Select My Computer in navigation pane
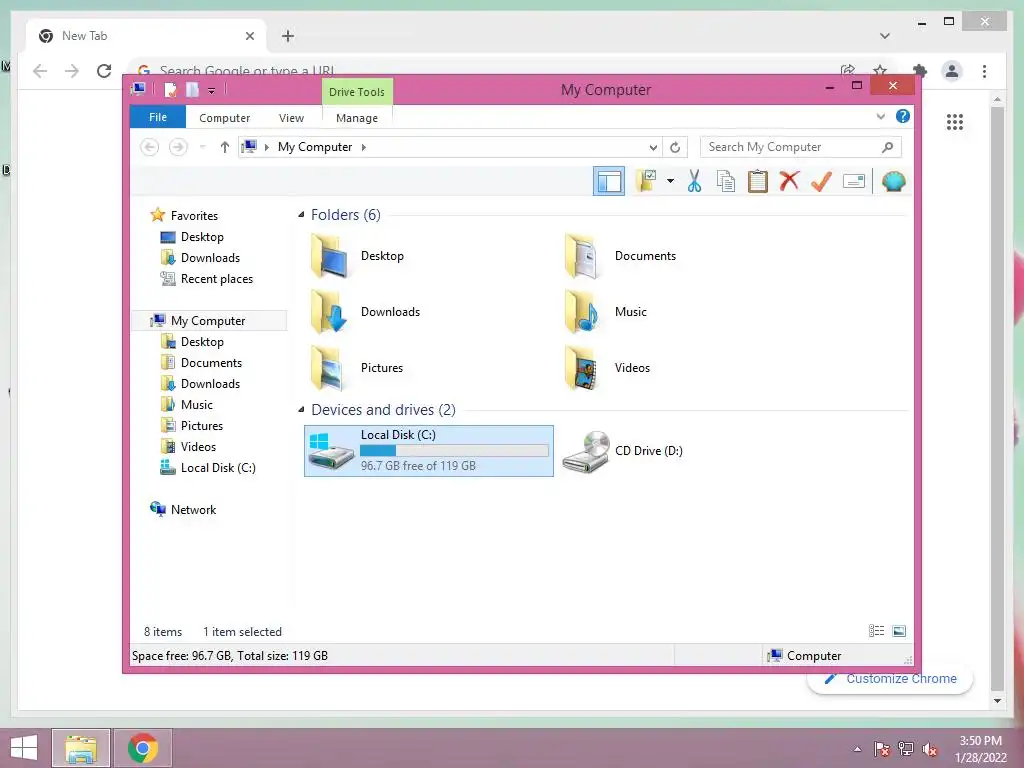Image resolution: width=1024 pixels, height=768 pixels. (208, 321)
